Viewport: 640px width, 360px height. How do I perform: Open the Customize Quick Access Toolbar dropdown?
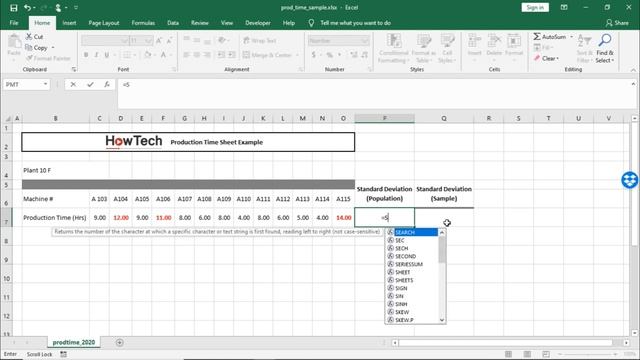click(x=76, y=7)
